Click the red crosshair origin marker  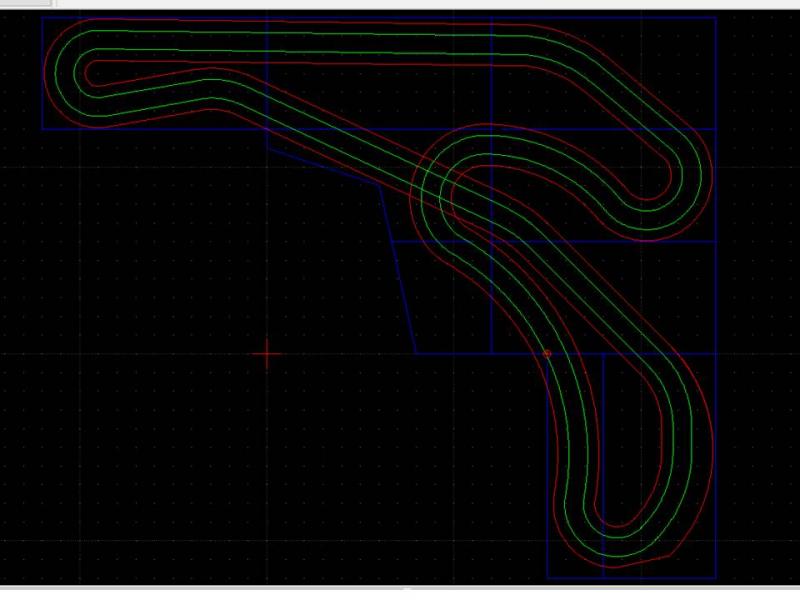click(x=267, y=354)
